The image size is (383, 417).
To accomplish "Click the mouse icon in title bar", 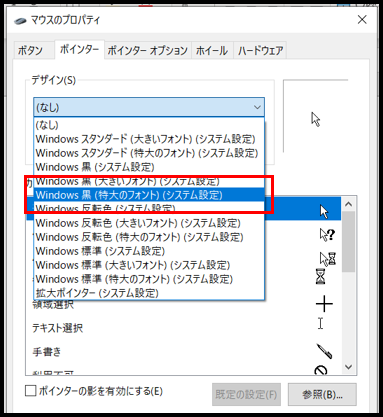I will 20,21.
